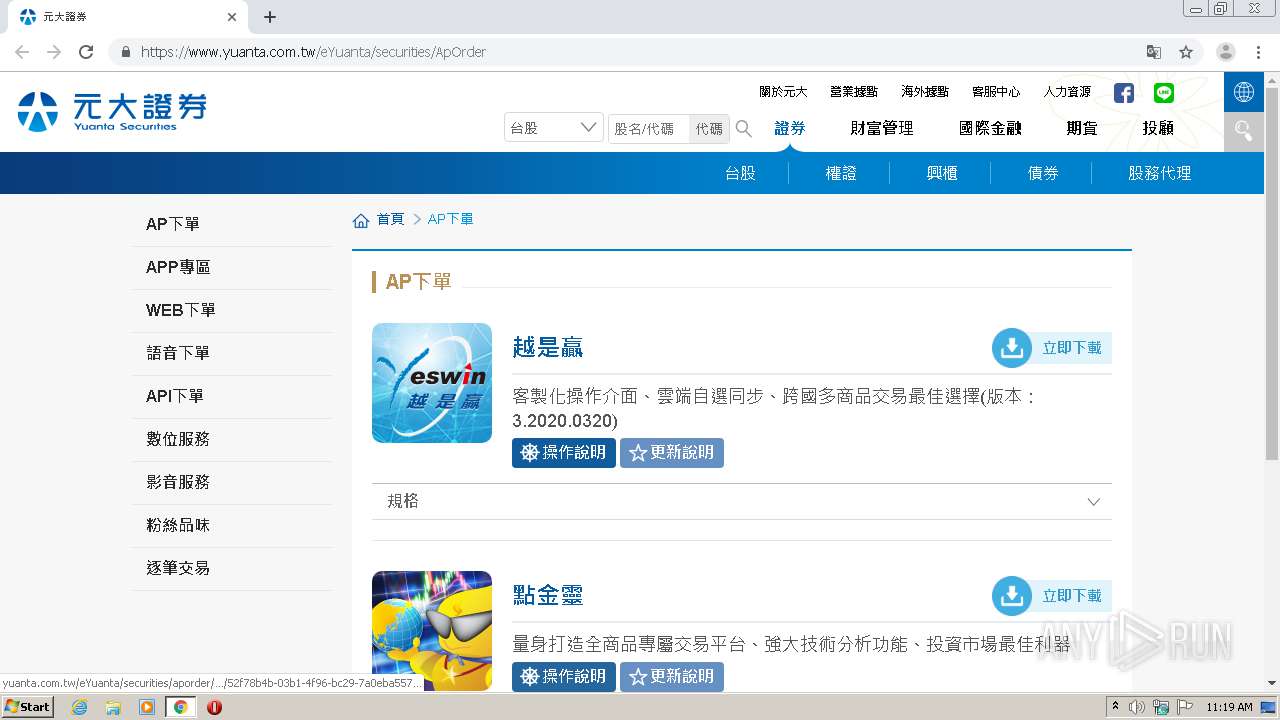Open the LINE icon in header
This screenshot has height=720, width=1280.
[x=1164, y=93]
